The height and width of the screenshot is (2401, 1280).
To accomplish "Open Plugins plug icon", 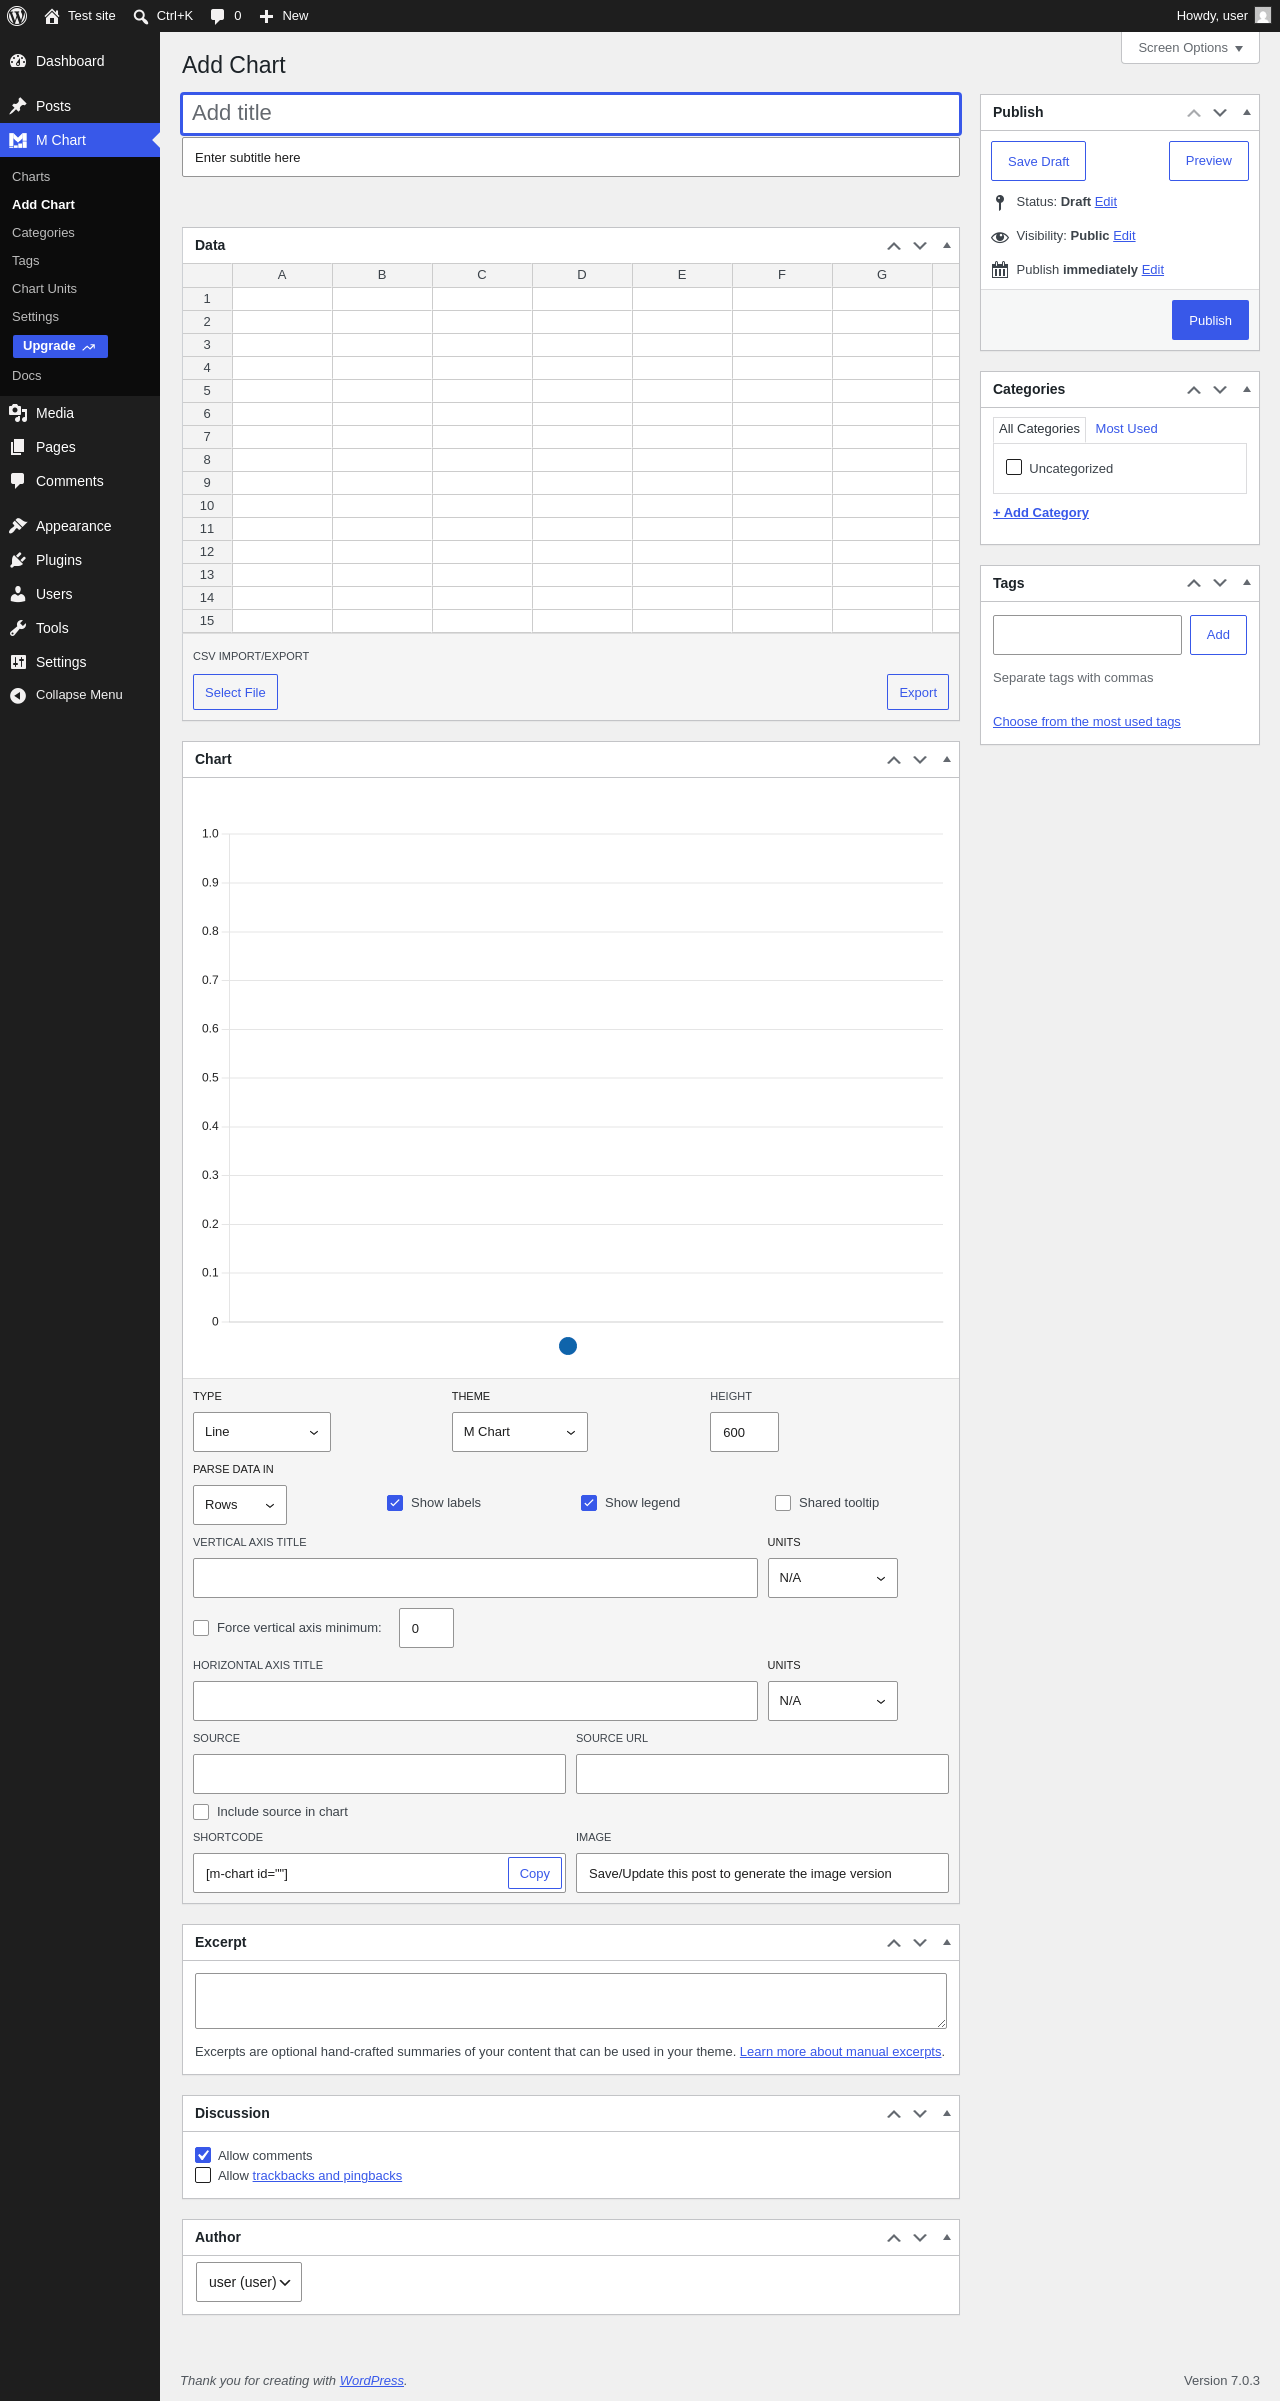I will (x=18, y=560).
